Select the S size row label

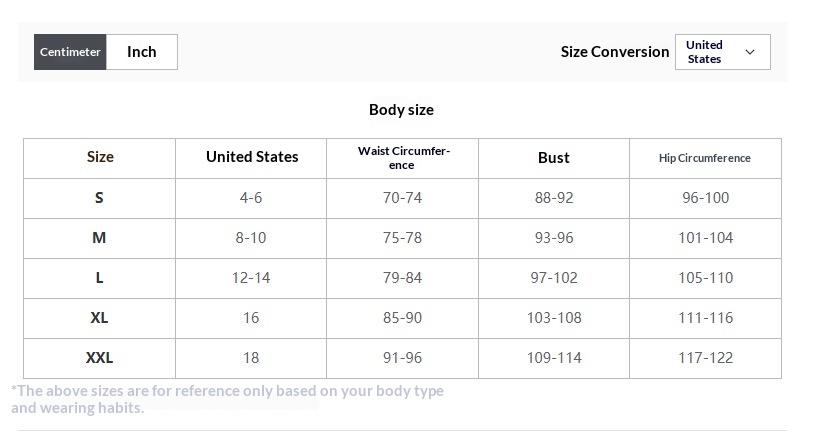[x=99, y=198]
